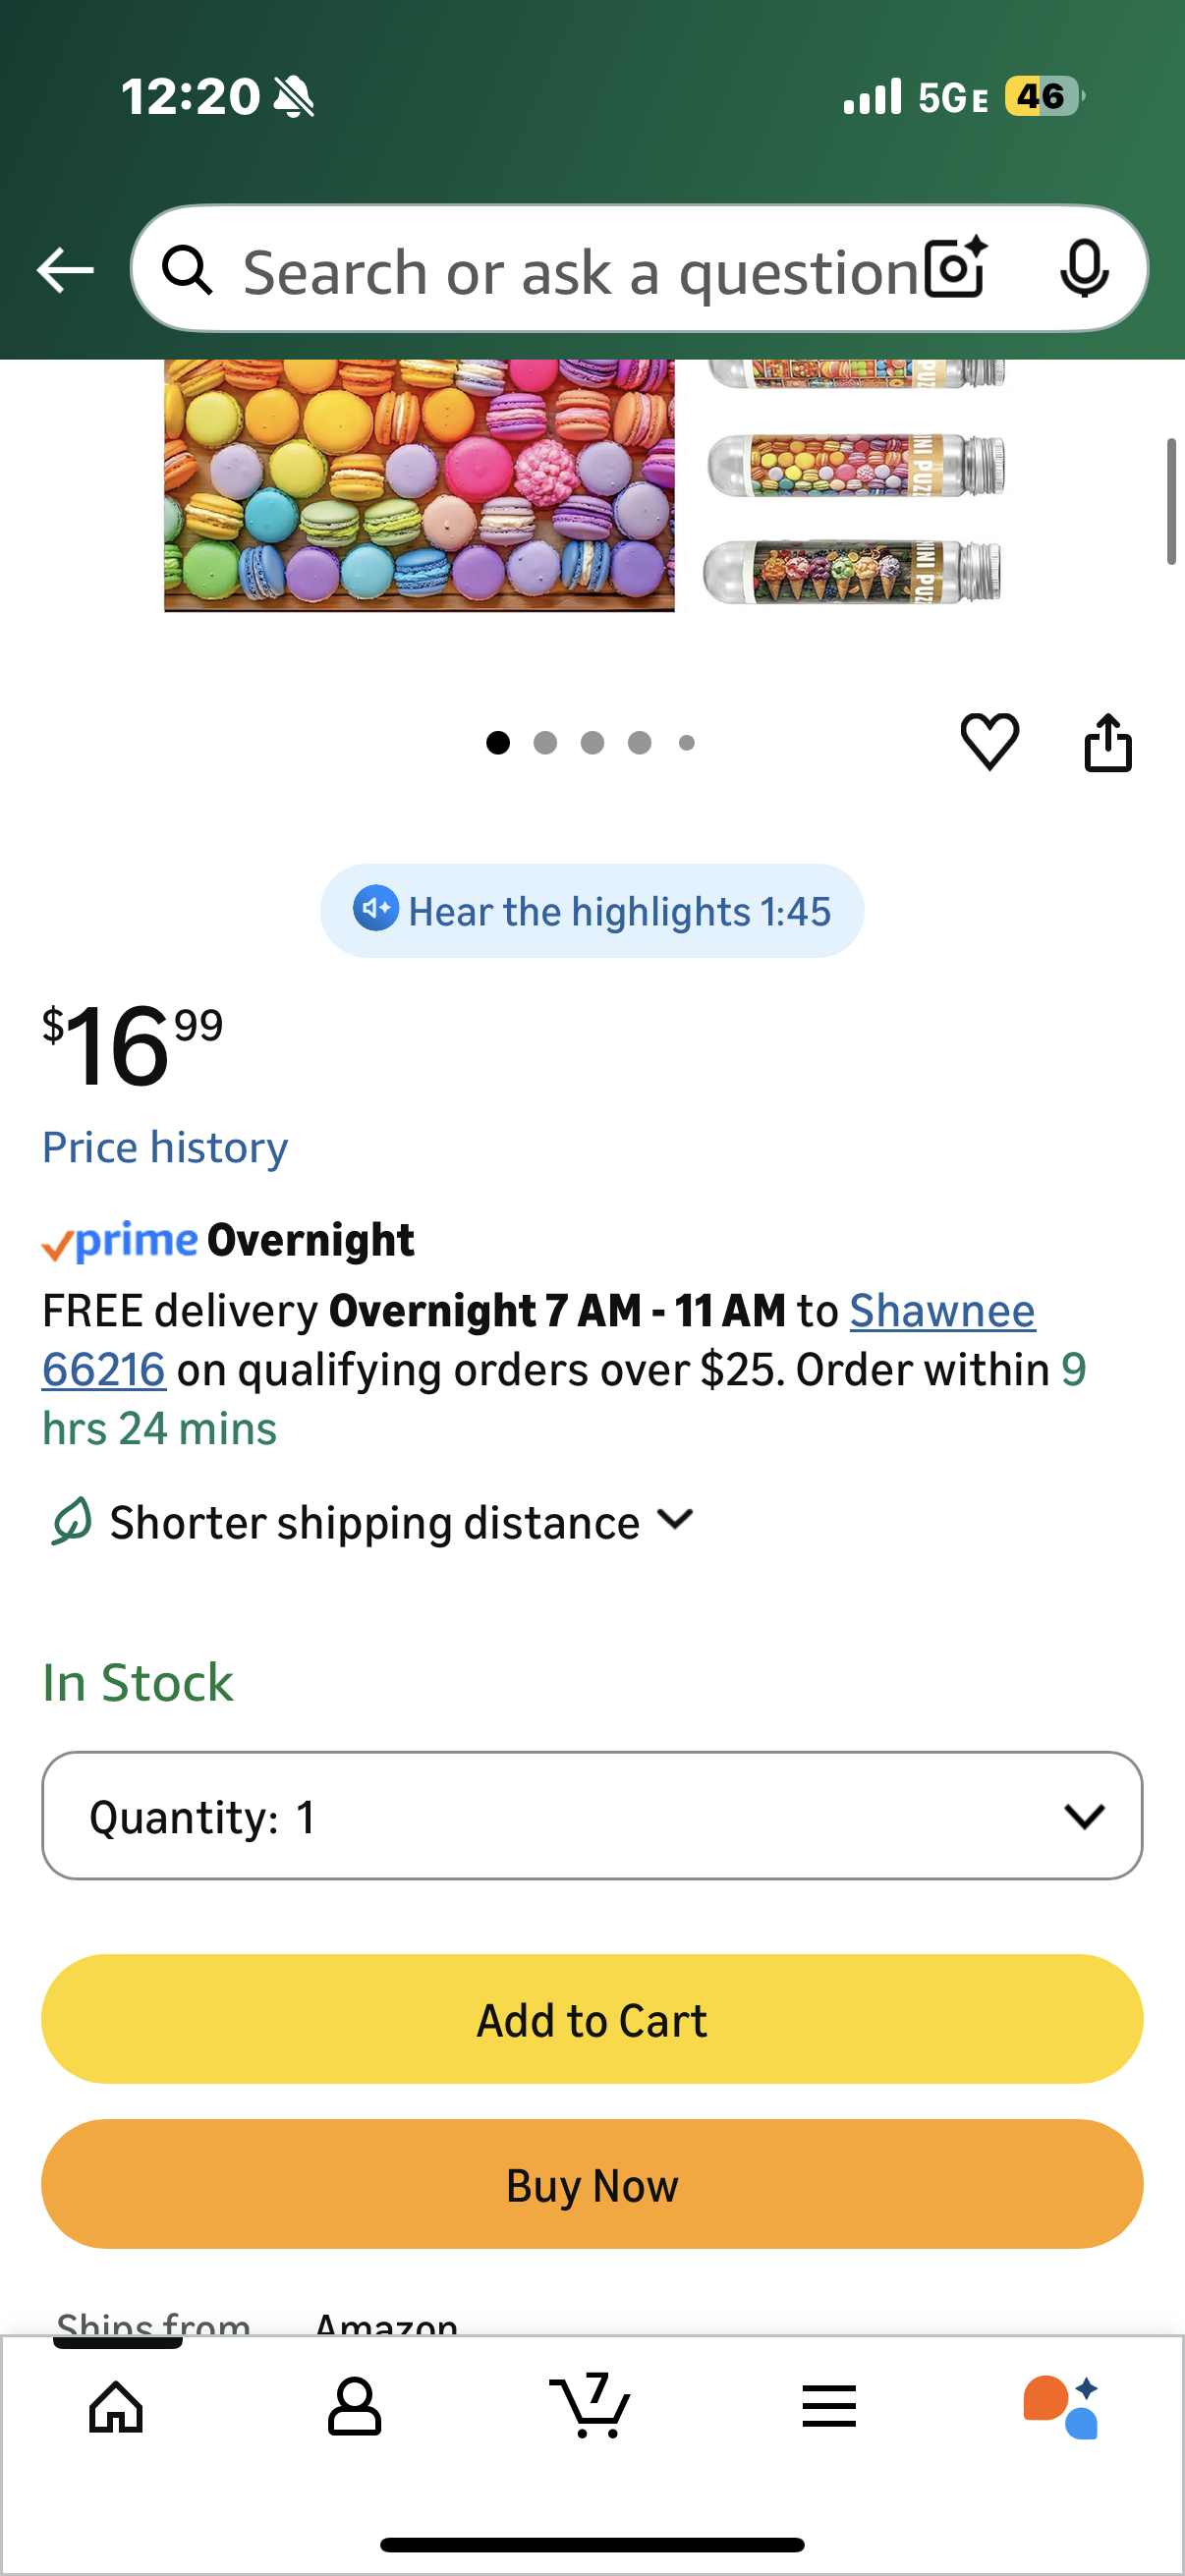Tap the share icon
The image size is (1185, 2576).
(x=1108, y=743)
